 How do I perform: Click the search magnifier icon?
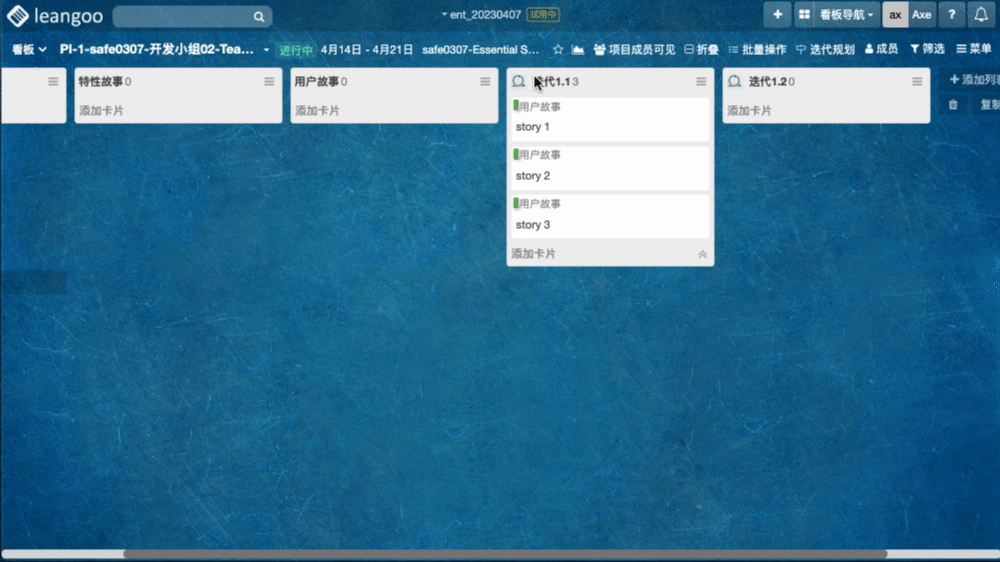pos(259,17)
